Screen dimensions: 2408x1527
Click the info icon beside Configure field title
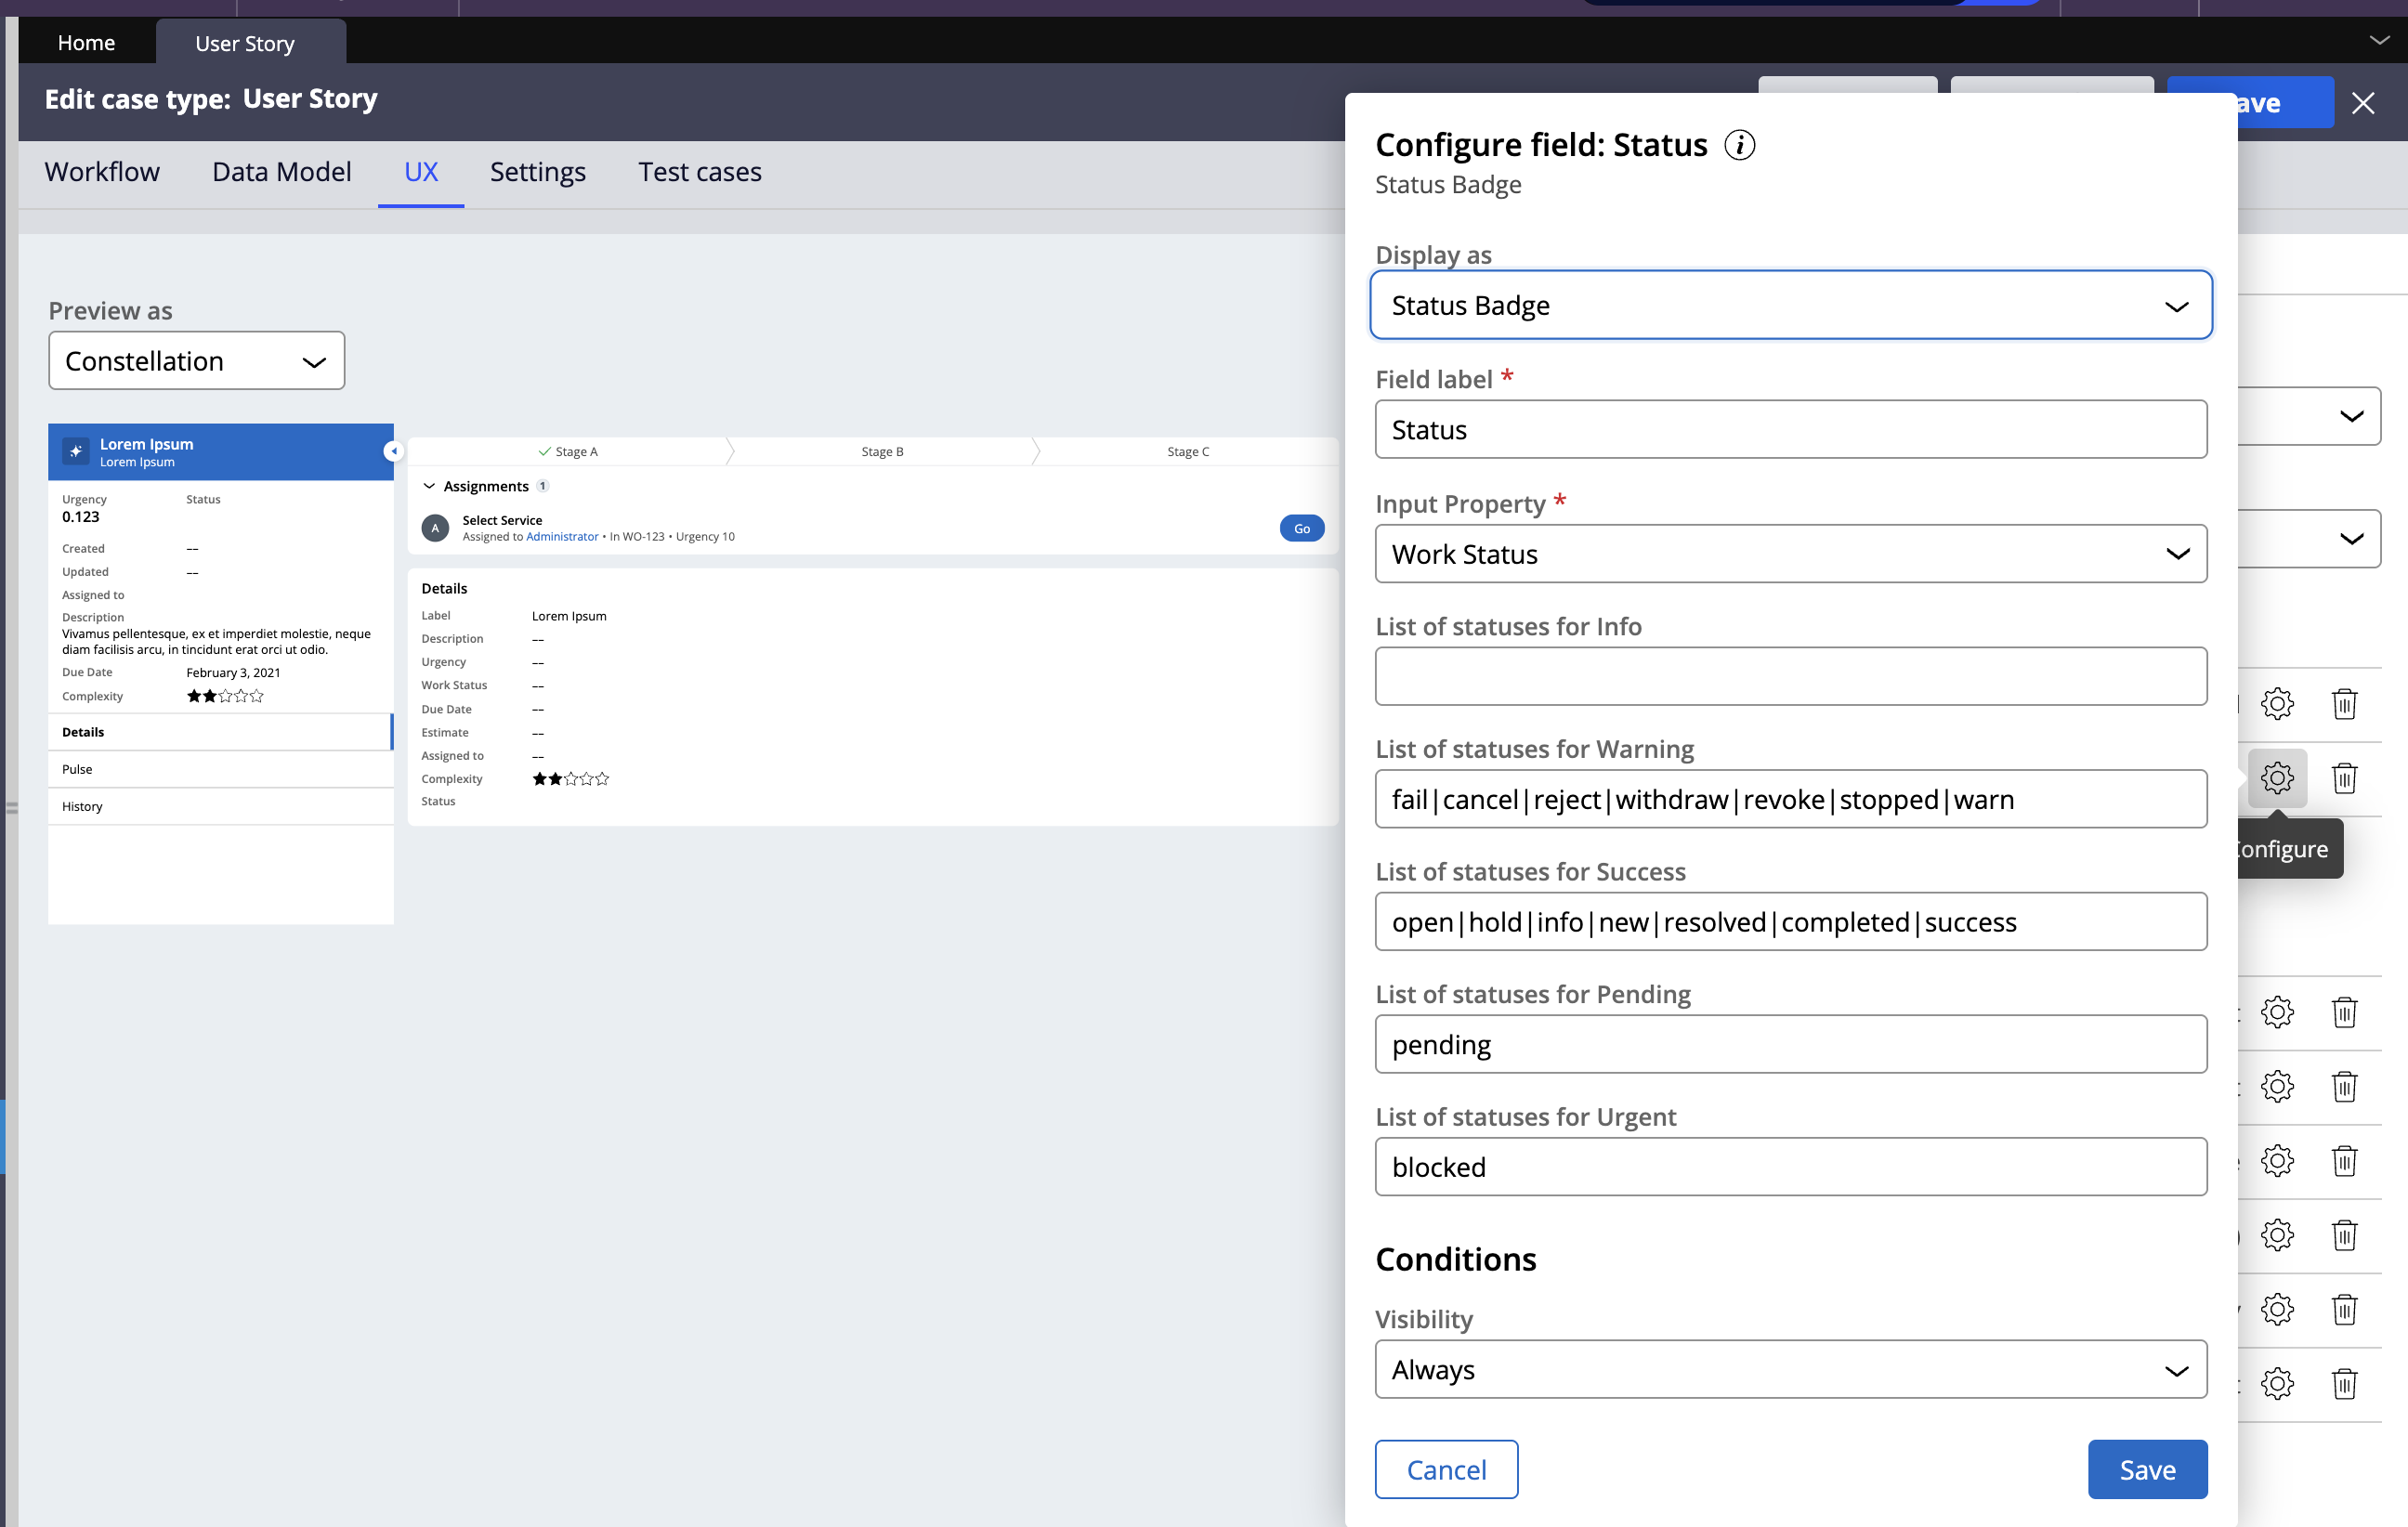[x=1739, y=145]
